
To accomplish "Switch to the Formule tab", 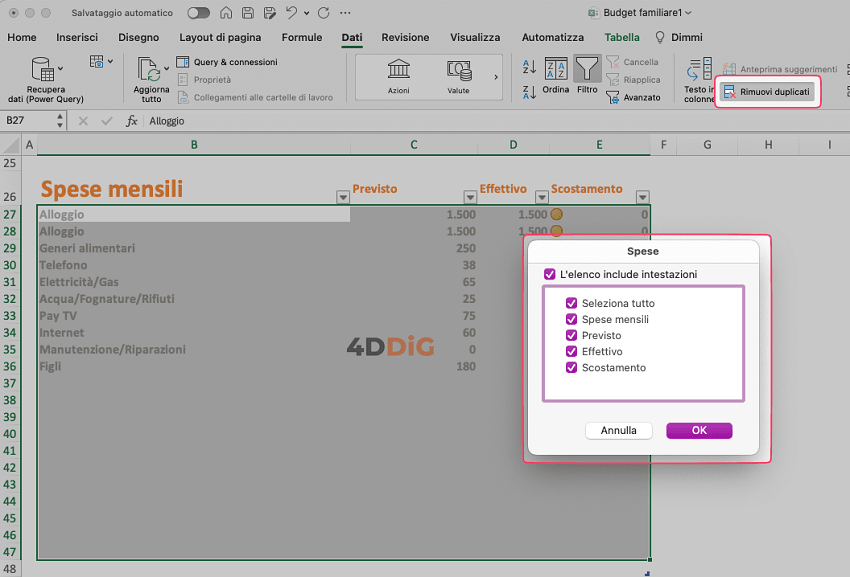I will pyautogui.click(x=301, y=37).
